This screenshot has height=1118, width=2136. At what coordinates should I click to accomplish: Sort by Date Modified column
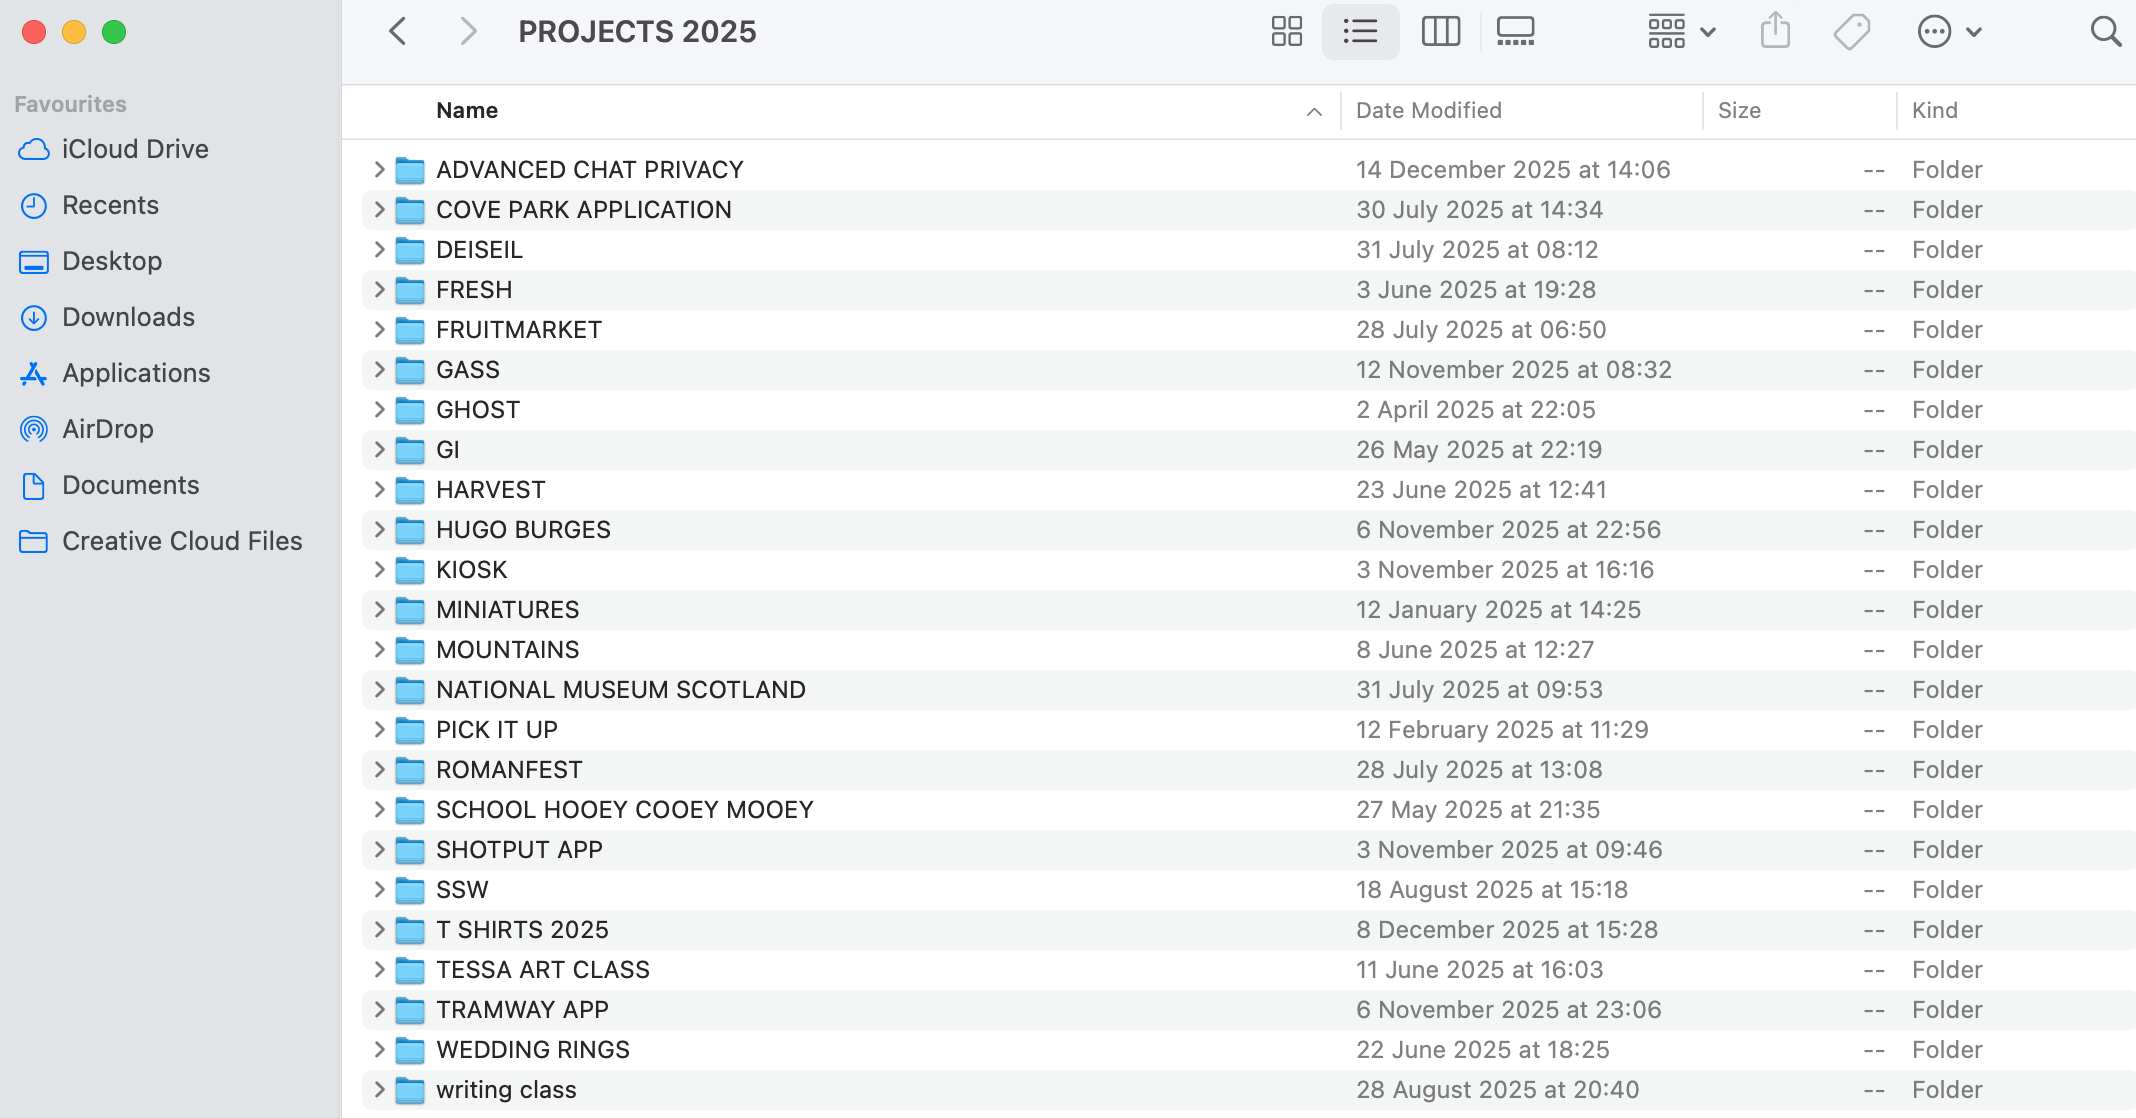pos(1428,111)
